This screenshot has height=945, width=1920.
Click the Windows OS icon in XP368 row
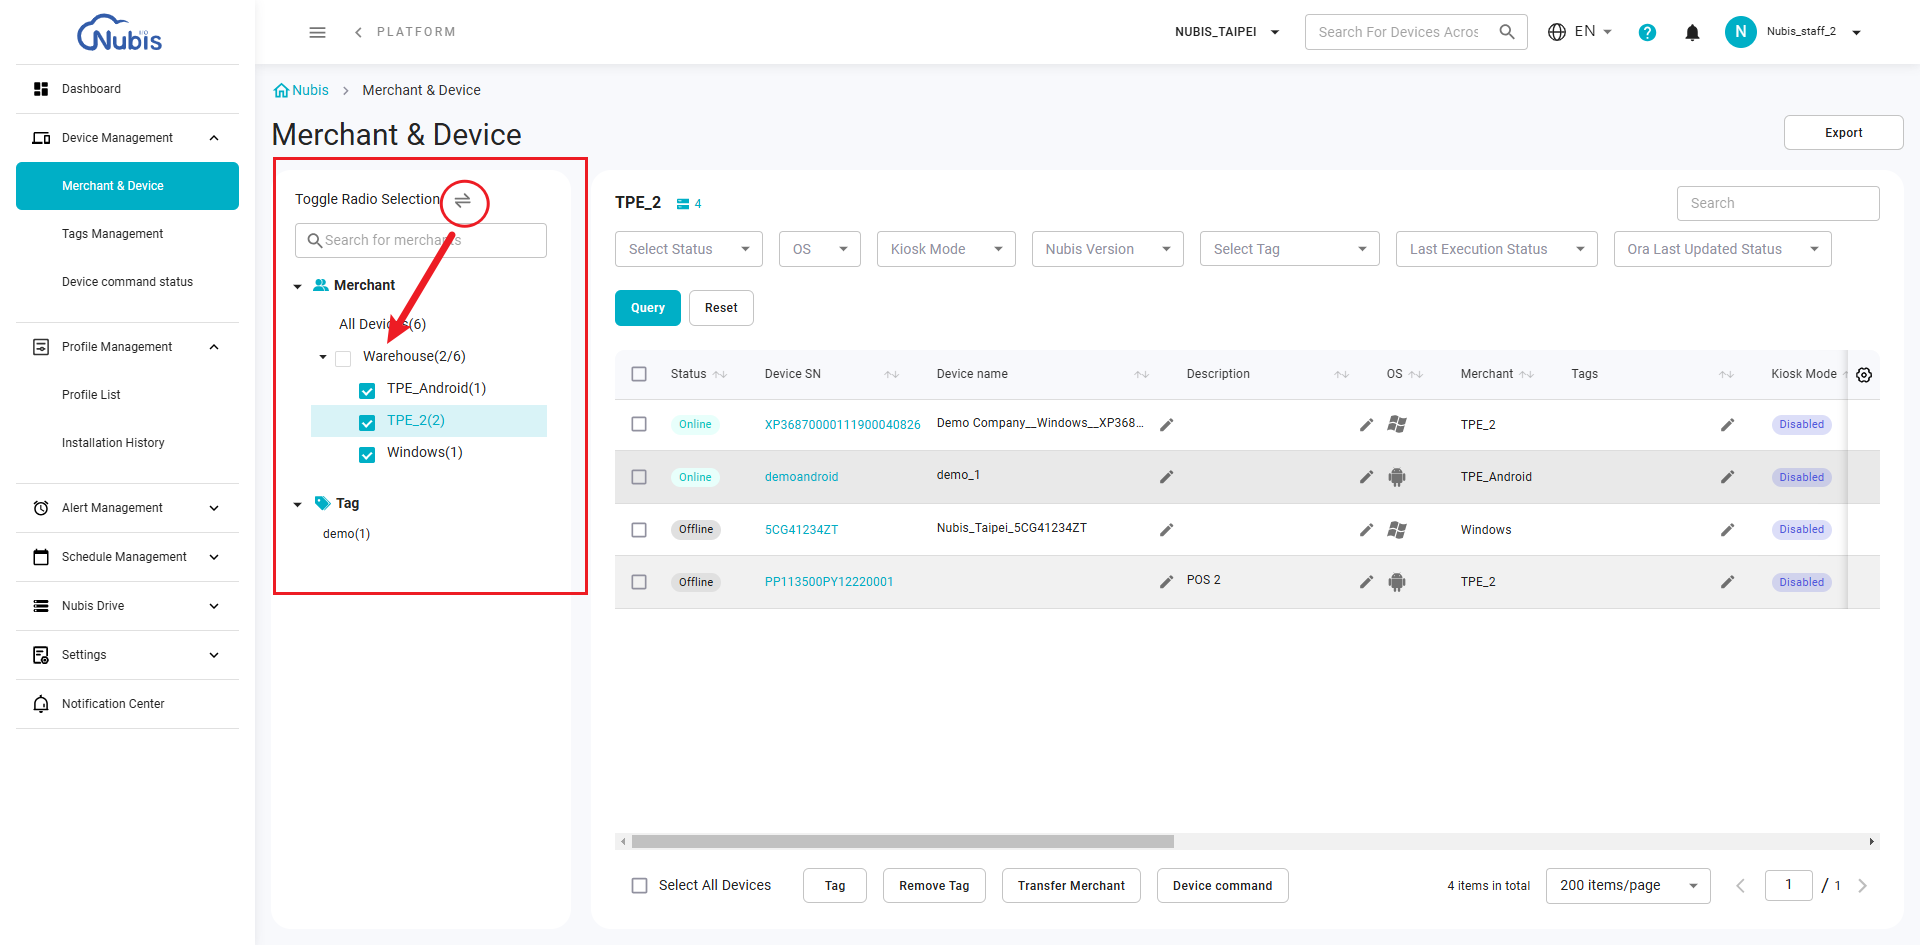pos(1397,425)
